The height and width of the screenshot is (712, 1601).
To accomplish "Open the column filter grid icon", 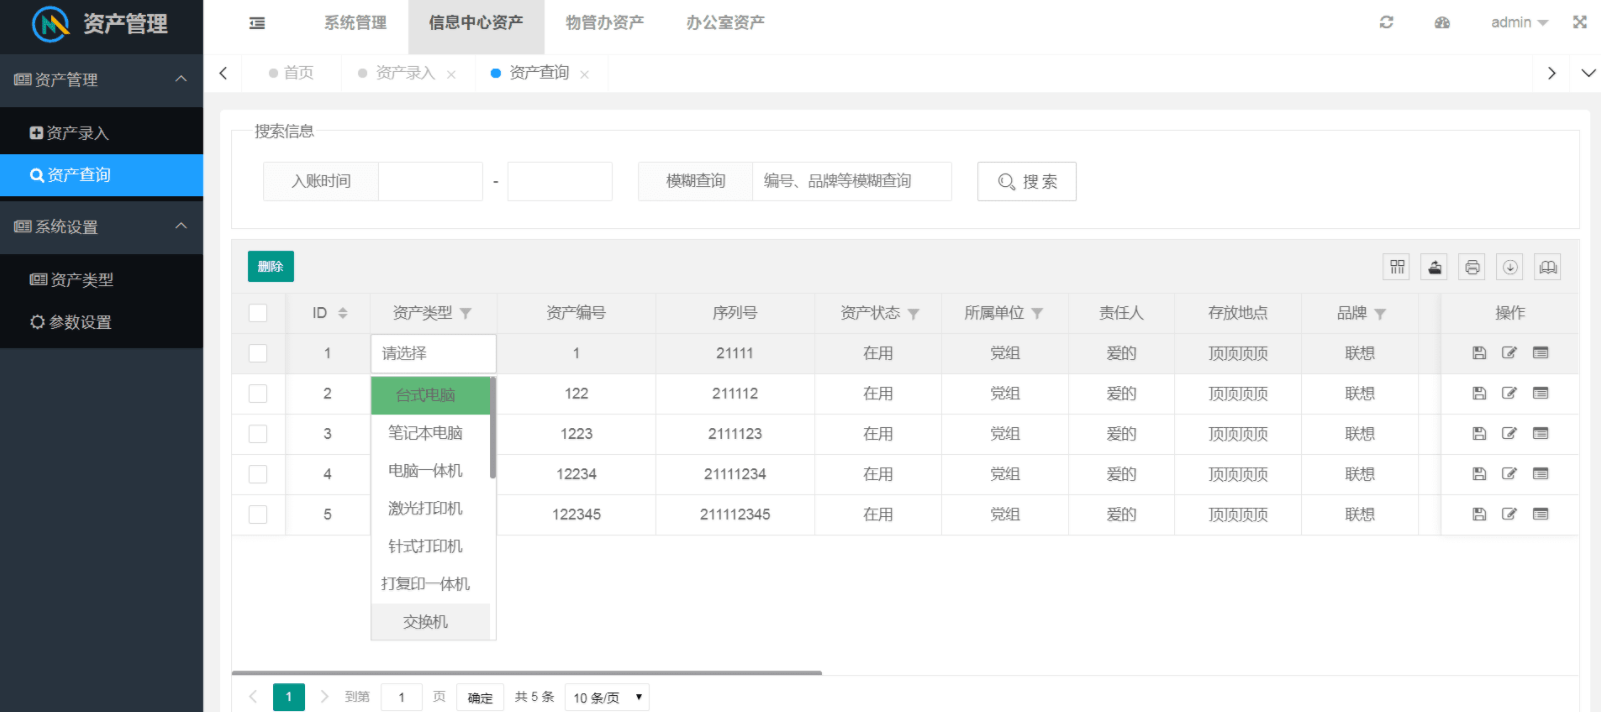I will pyautogui.click(x=1397, y=267).
